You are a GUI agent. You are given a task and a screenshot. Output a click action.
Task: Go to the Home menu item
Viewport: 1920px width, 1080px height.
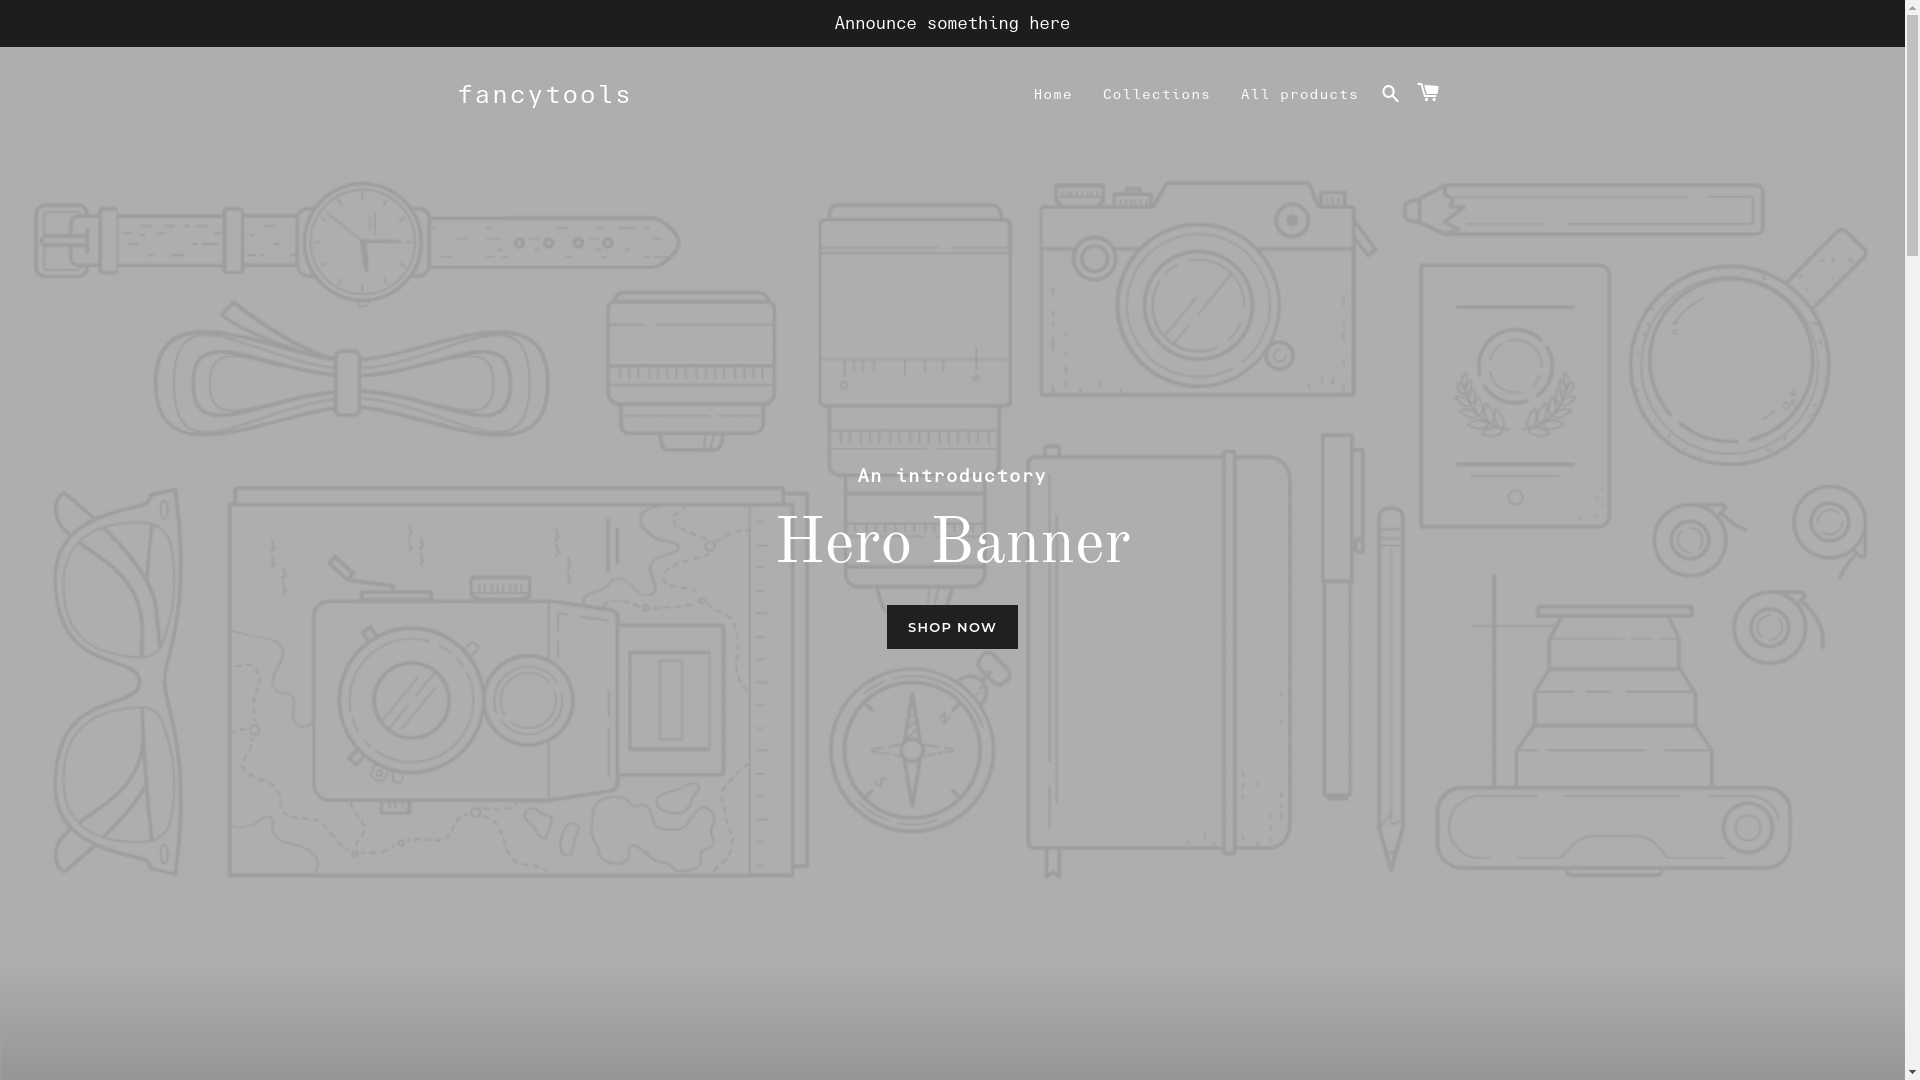1053,94
